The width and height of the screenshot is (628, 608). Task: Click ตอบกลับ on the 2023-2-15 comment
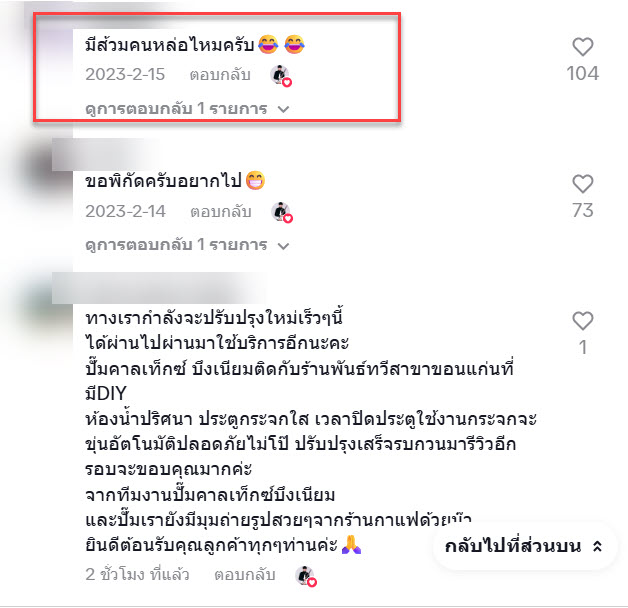[x=220, y=75]
